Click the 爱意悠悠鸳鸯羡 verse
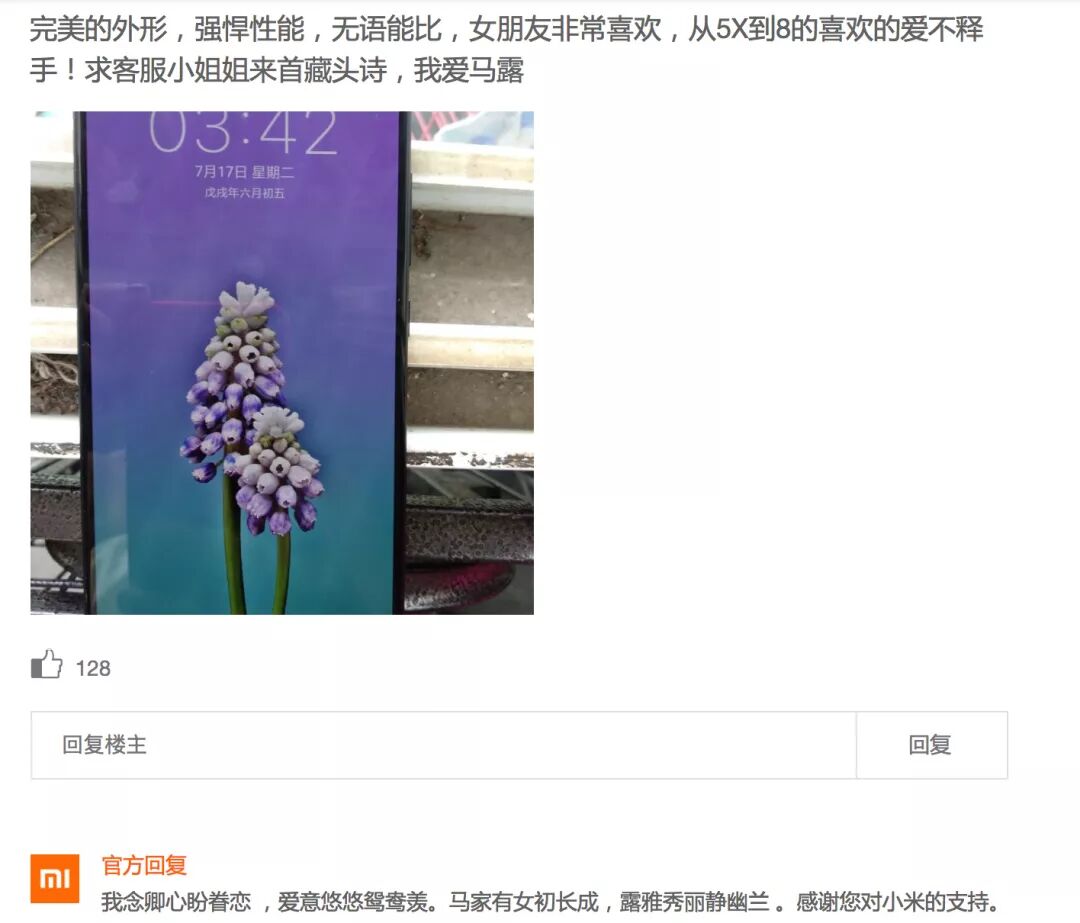Image resolution: width=1080 pixels, height=923 pixels. point(352,901)
